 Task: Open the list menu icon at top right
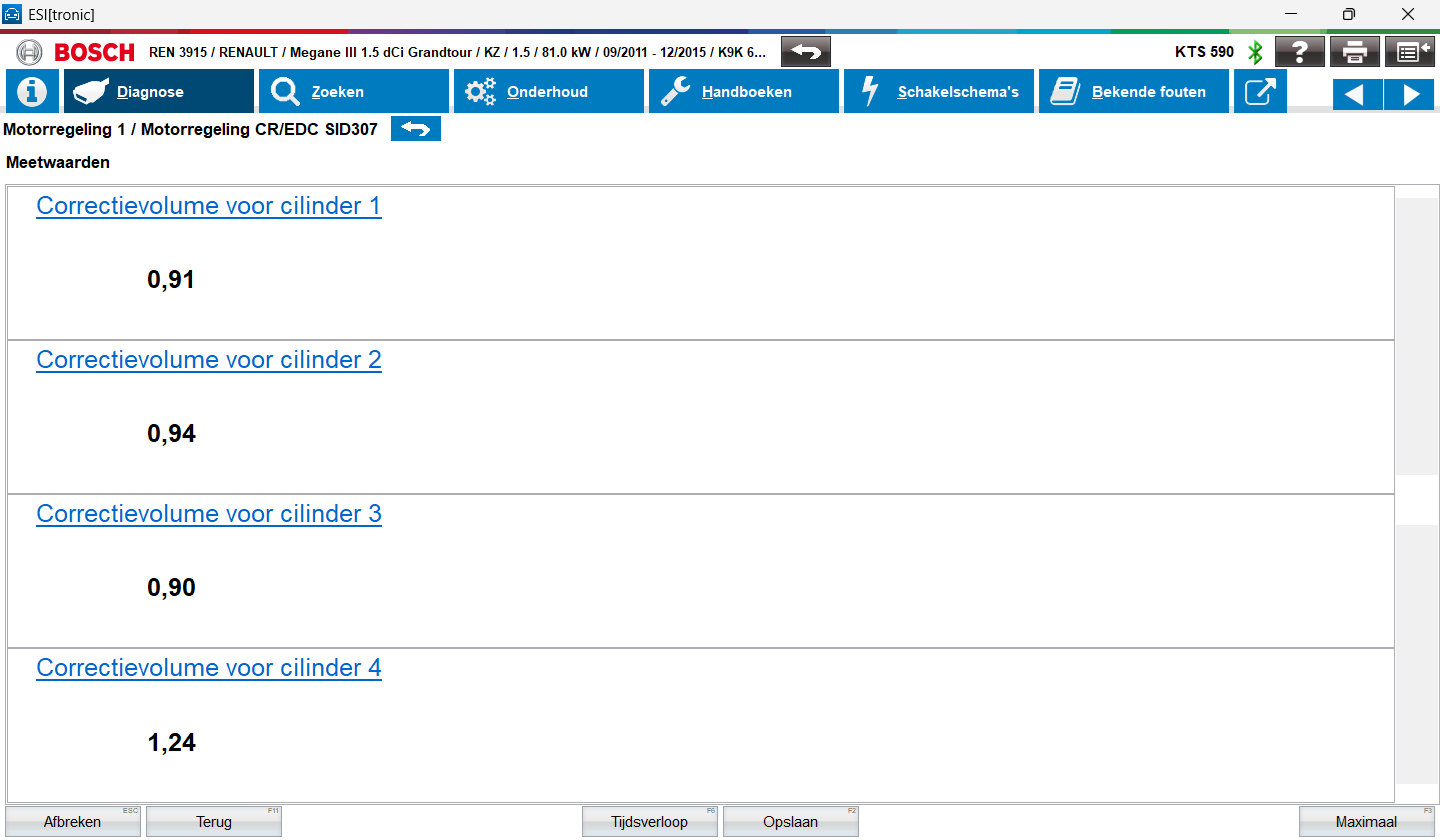click(x=1409, y=52)
